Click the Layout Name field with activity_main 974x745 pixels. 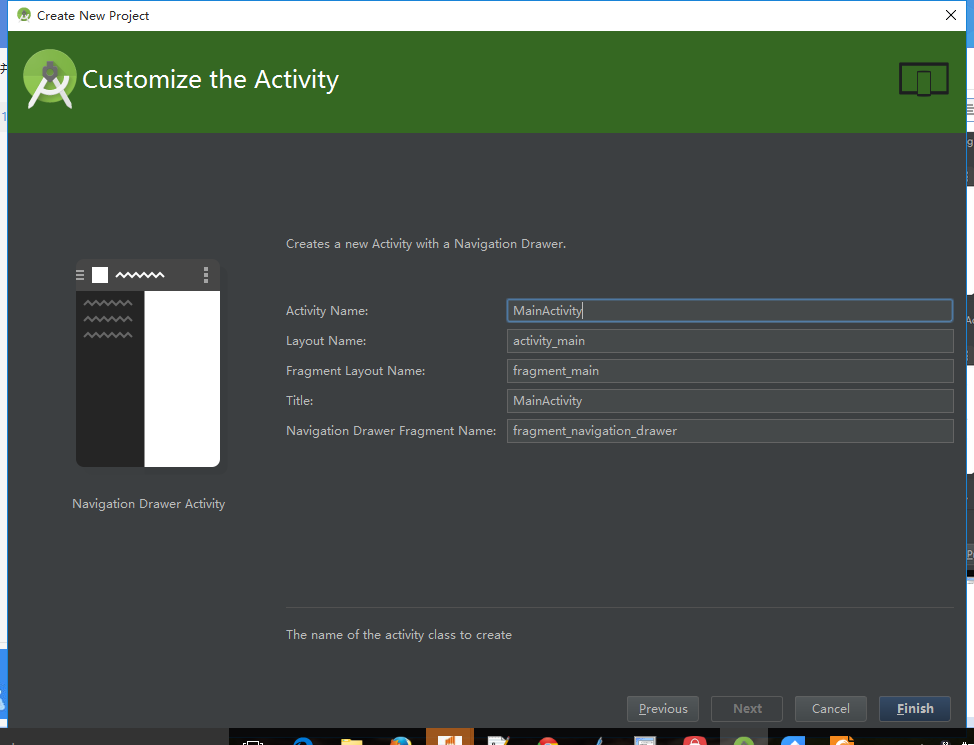point(730,341)
